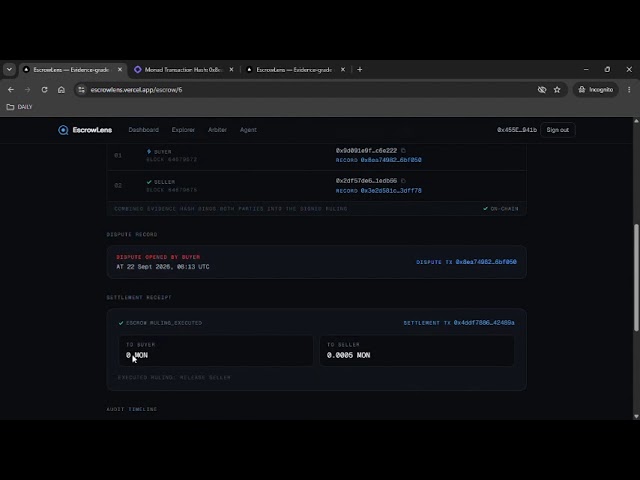
Task: Click wallet address 0x455E…941b
Action: click(516, 130)
